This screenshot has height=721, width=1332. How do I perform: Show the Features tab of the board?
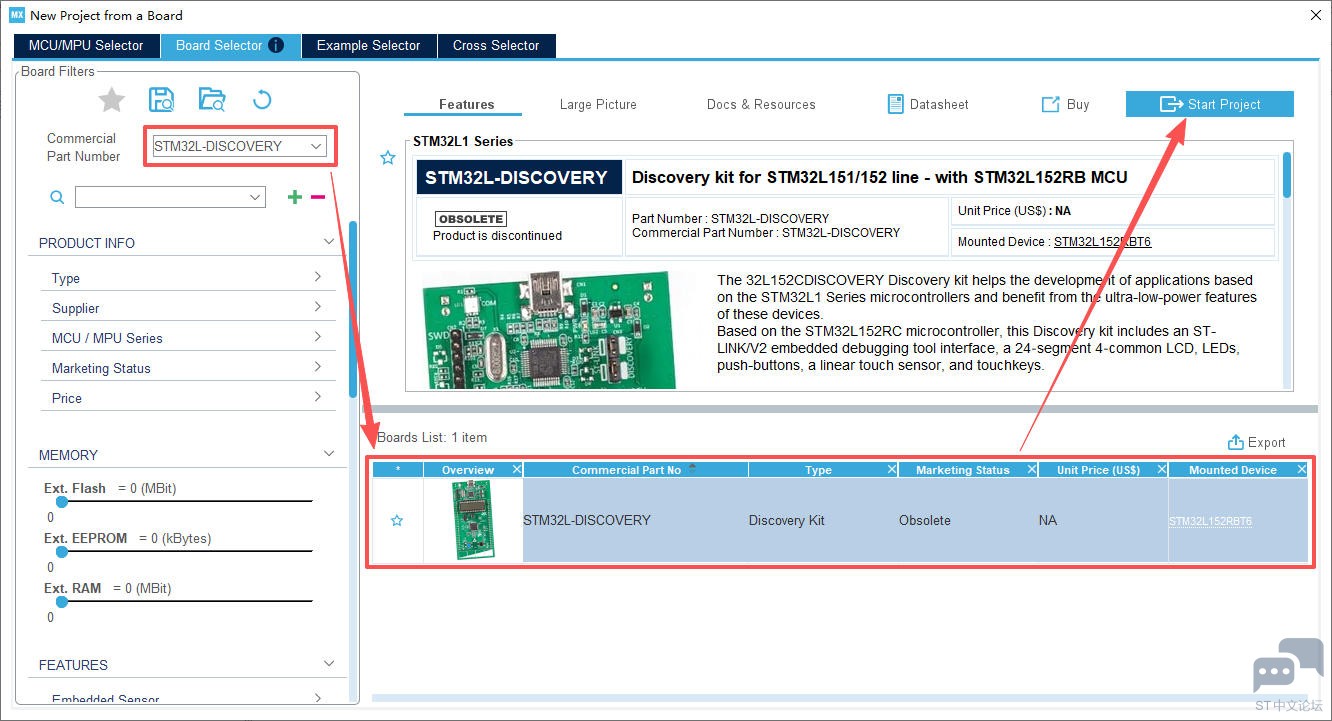(x=466, y=104)
